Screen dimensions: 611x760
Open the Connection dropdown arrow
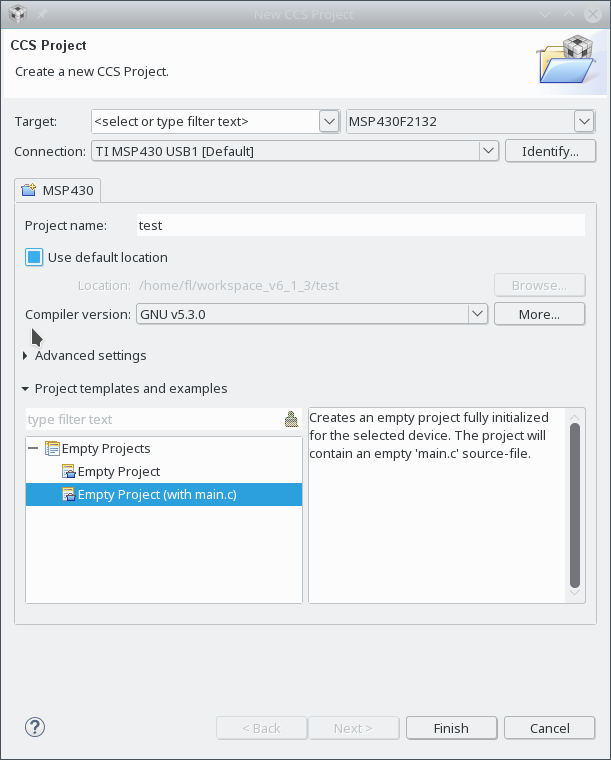[x=488, y=151]
